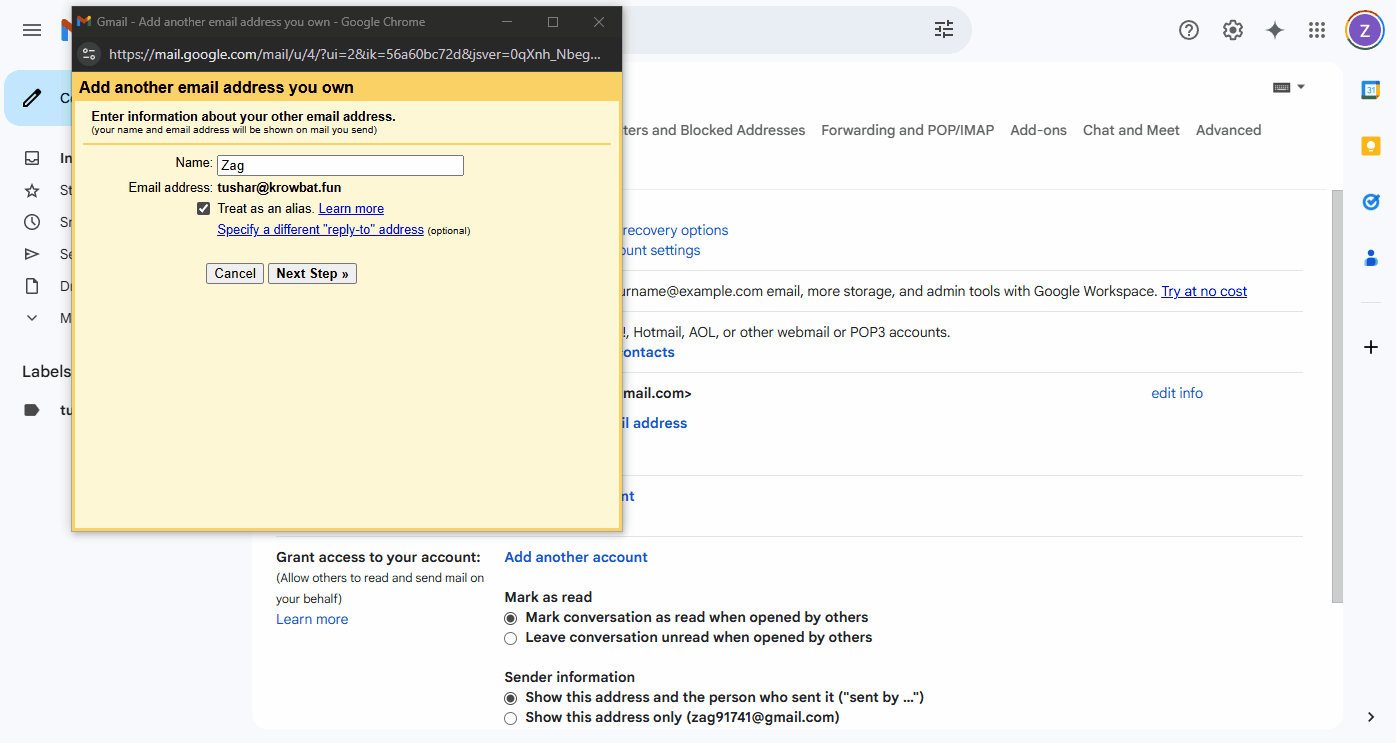1396x743 pixels.
Task: Select Mark conversation as read when opened
Action: click(511, 618)
